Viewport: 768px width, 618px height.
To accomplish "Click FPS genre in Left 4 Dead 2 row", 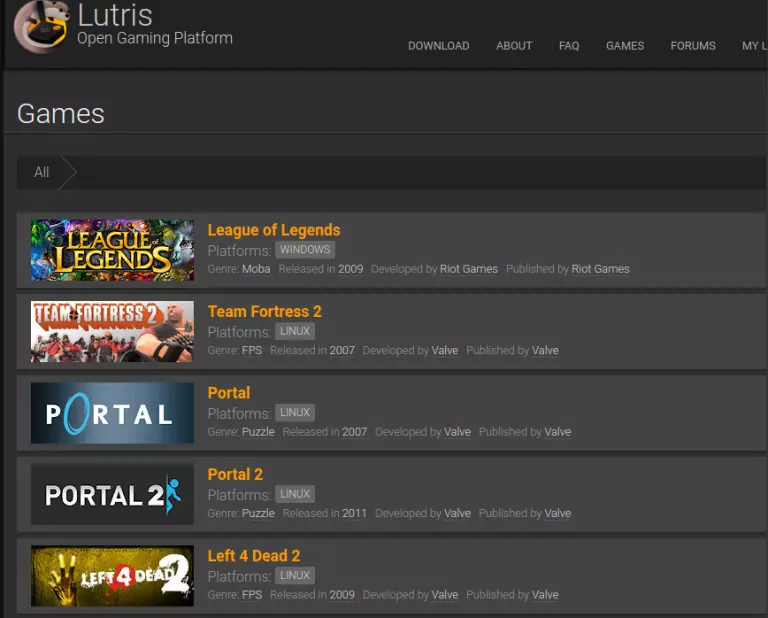I will (x=252, y=595).
